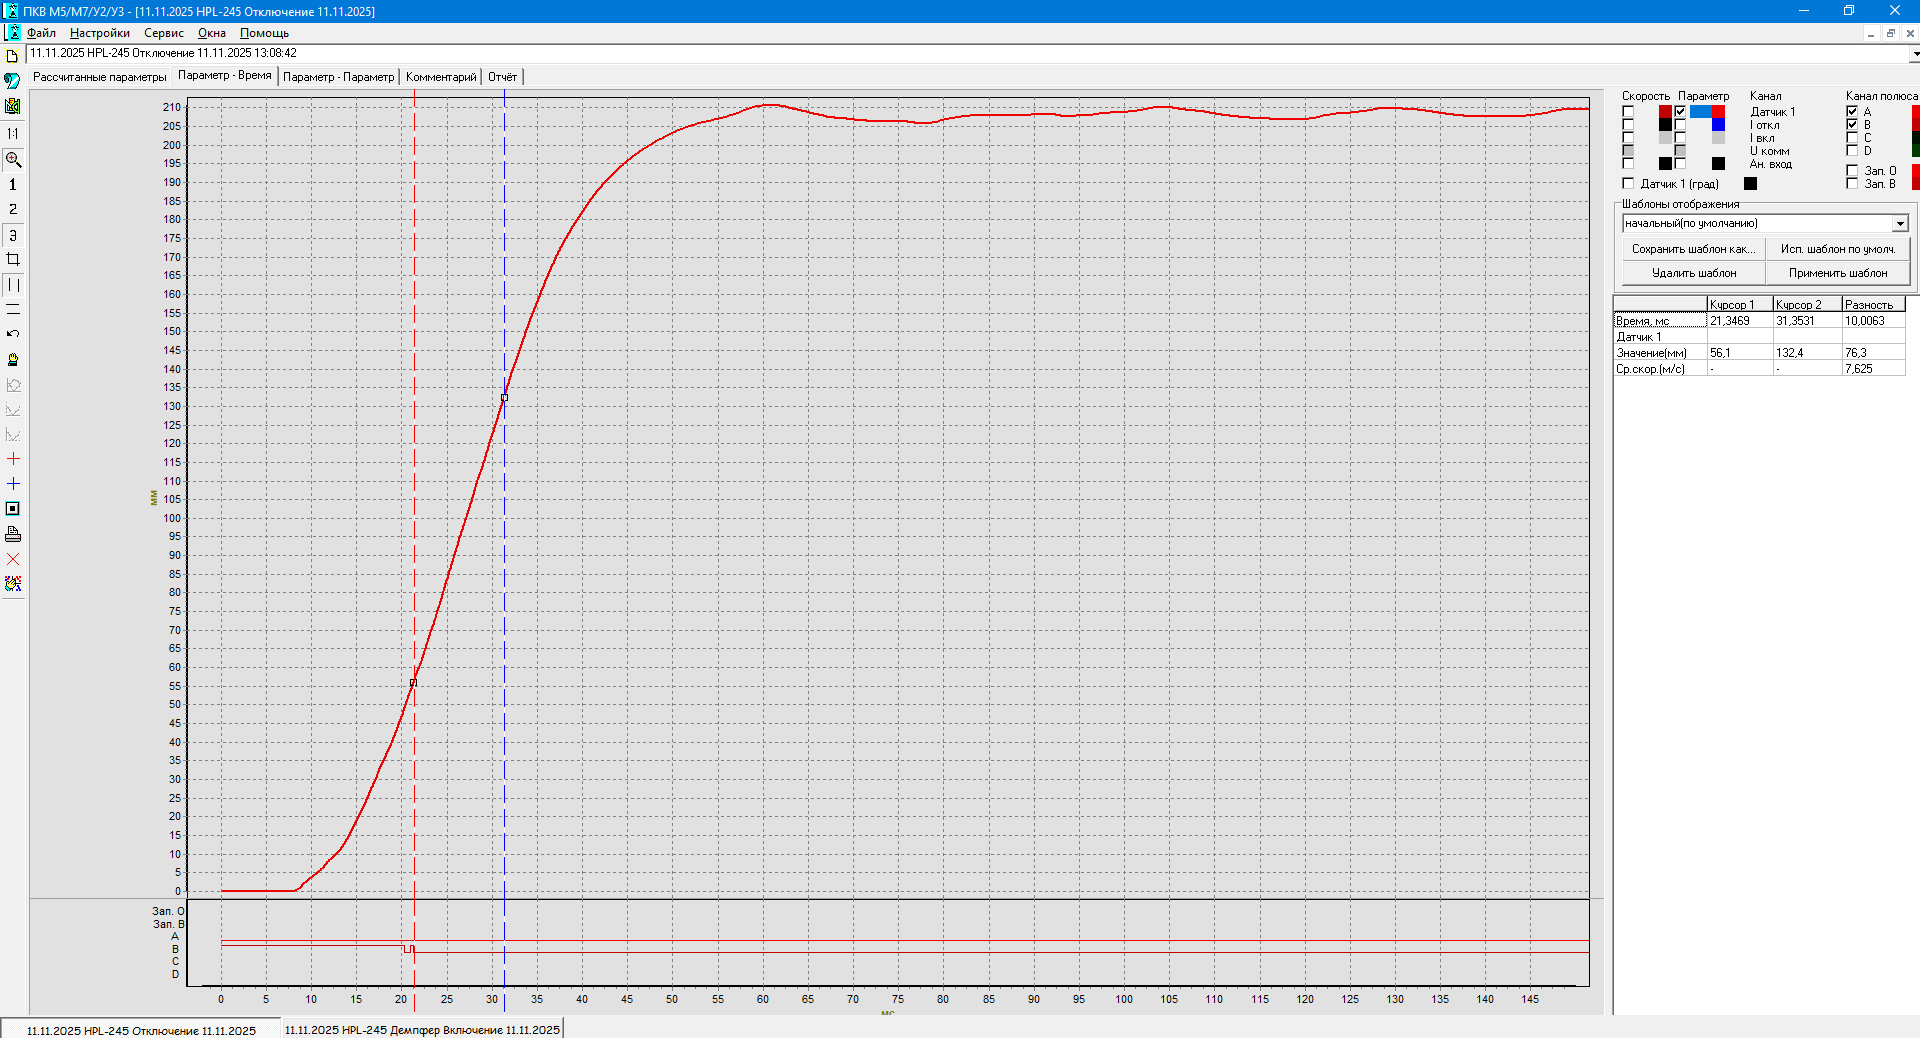
Task: Click the blue color swatch for I откл
Action: [1718, 125]
